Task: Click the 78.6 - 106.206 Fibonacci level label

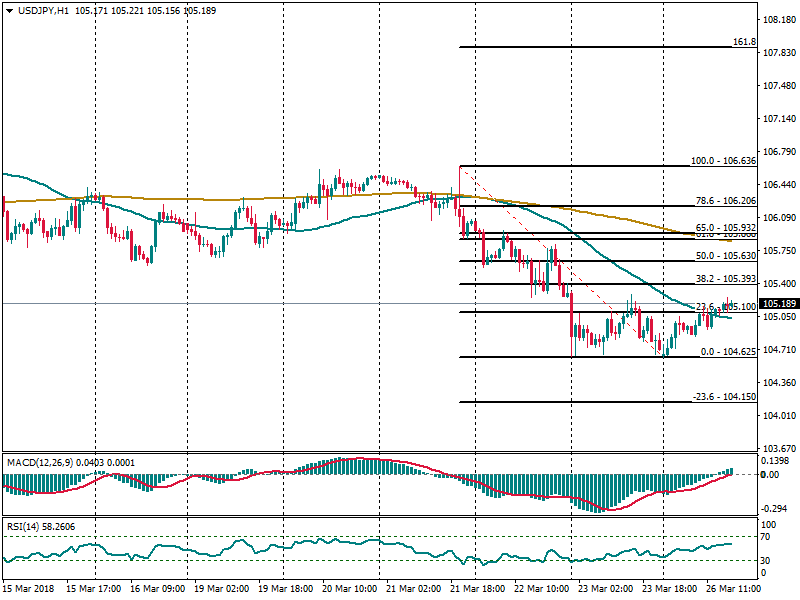Action: coord(723,200)
